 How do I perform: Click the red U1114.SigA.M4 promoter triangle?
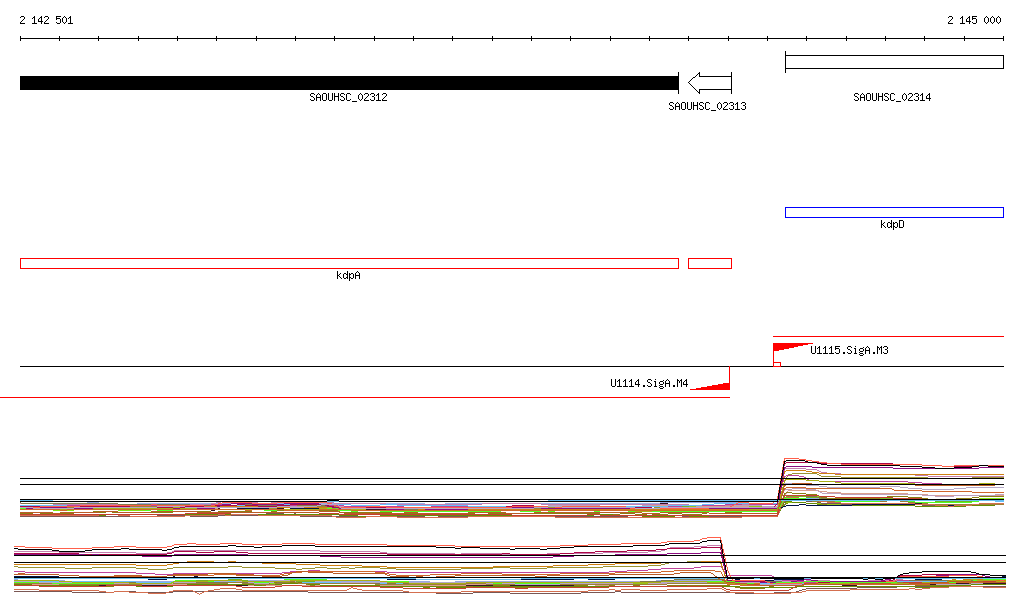coord(714,385)
